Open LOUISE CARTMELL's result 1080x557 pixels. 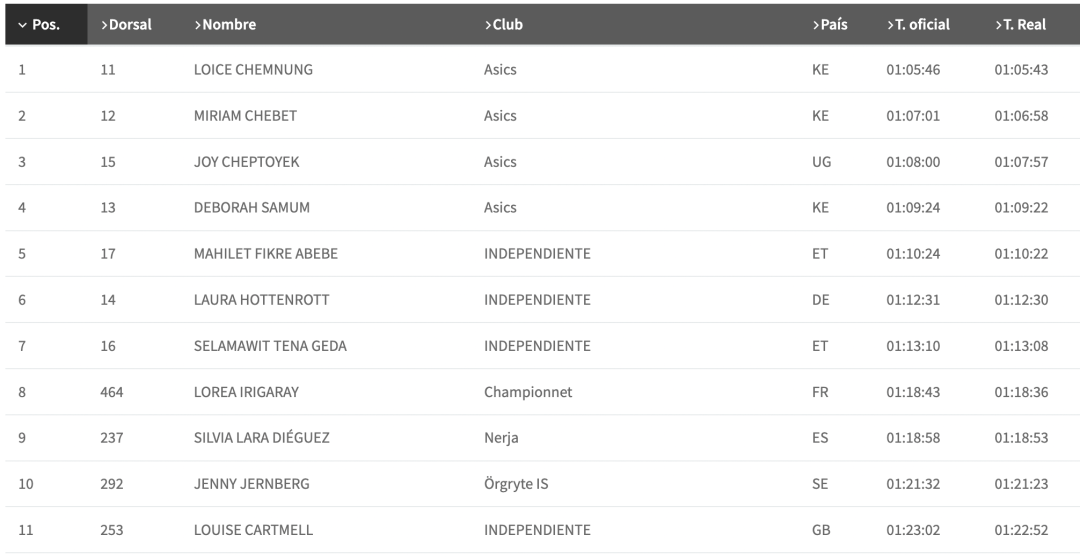(254, 530)
